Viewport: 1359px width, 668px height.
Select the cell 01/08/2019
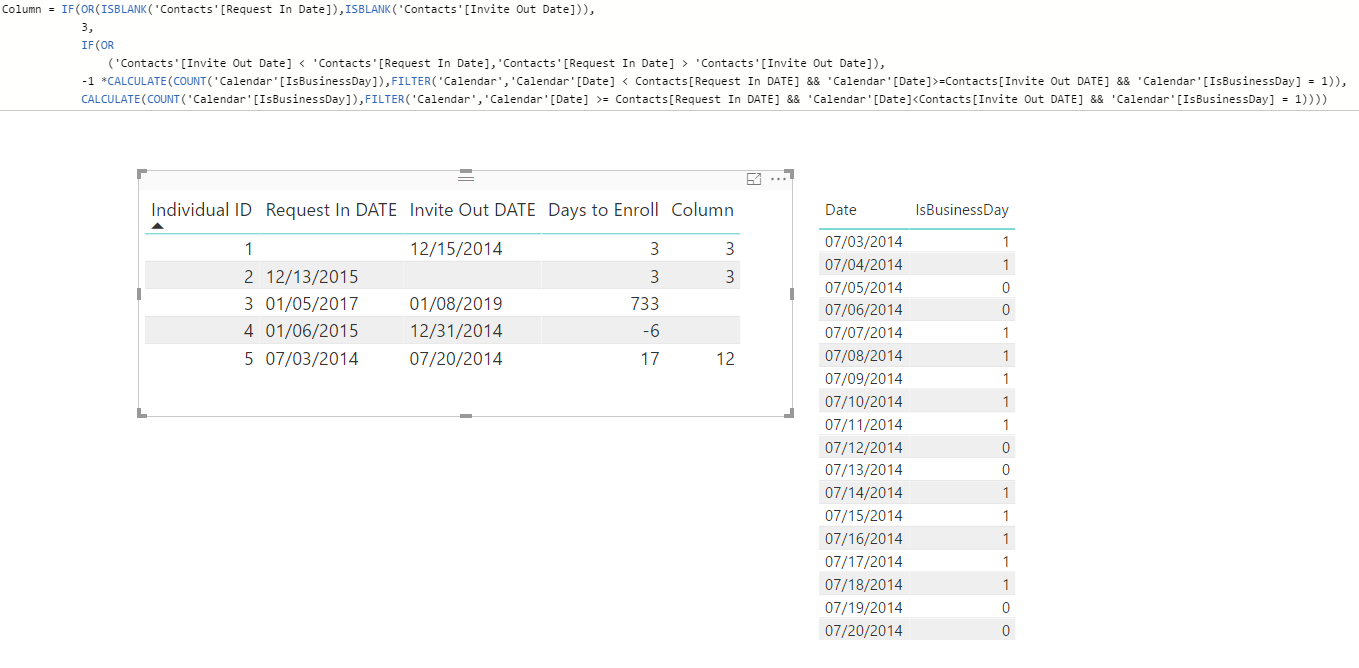[x=456, y=303]
